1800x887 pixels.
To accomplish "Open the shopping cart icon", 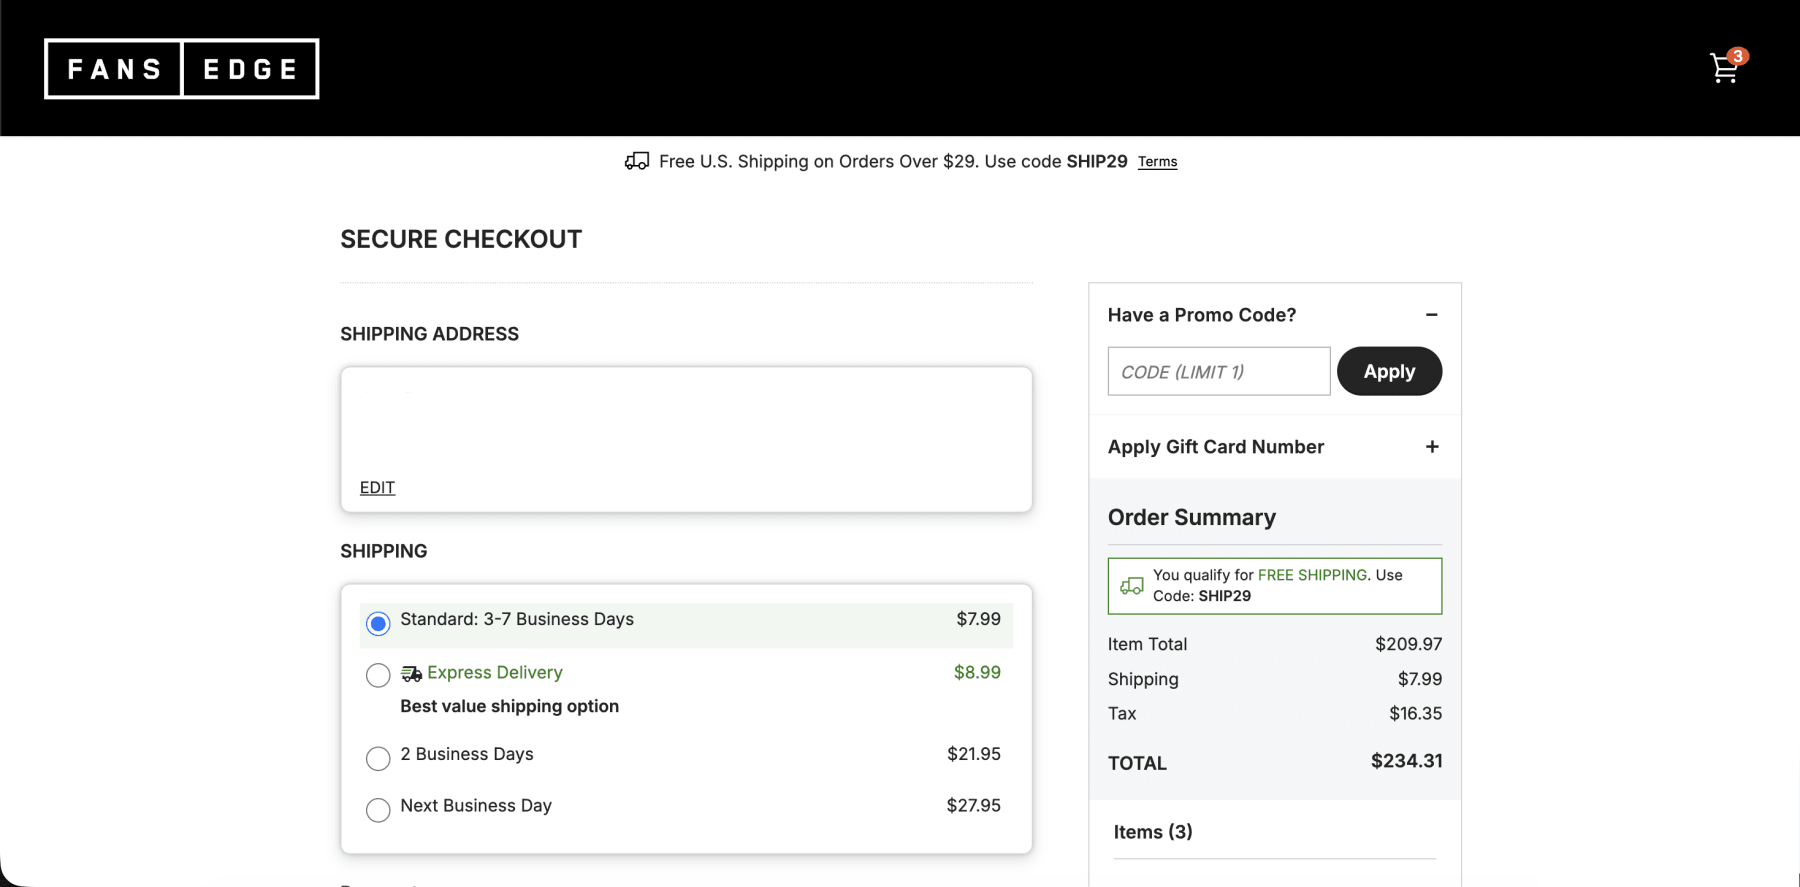I will click(1723, 69).
